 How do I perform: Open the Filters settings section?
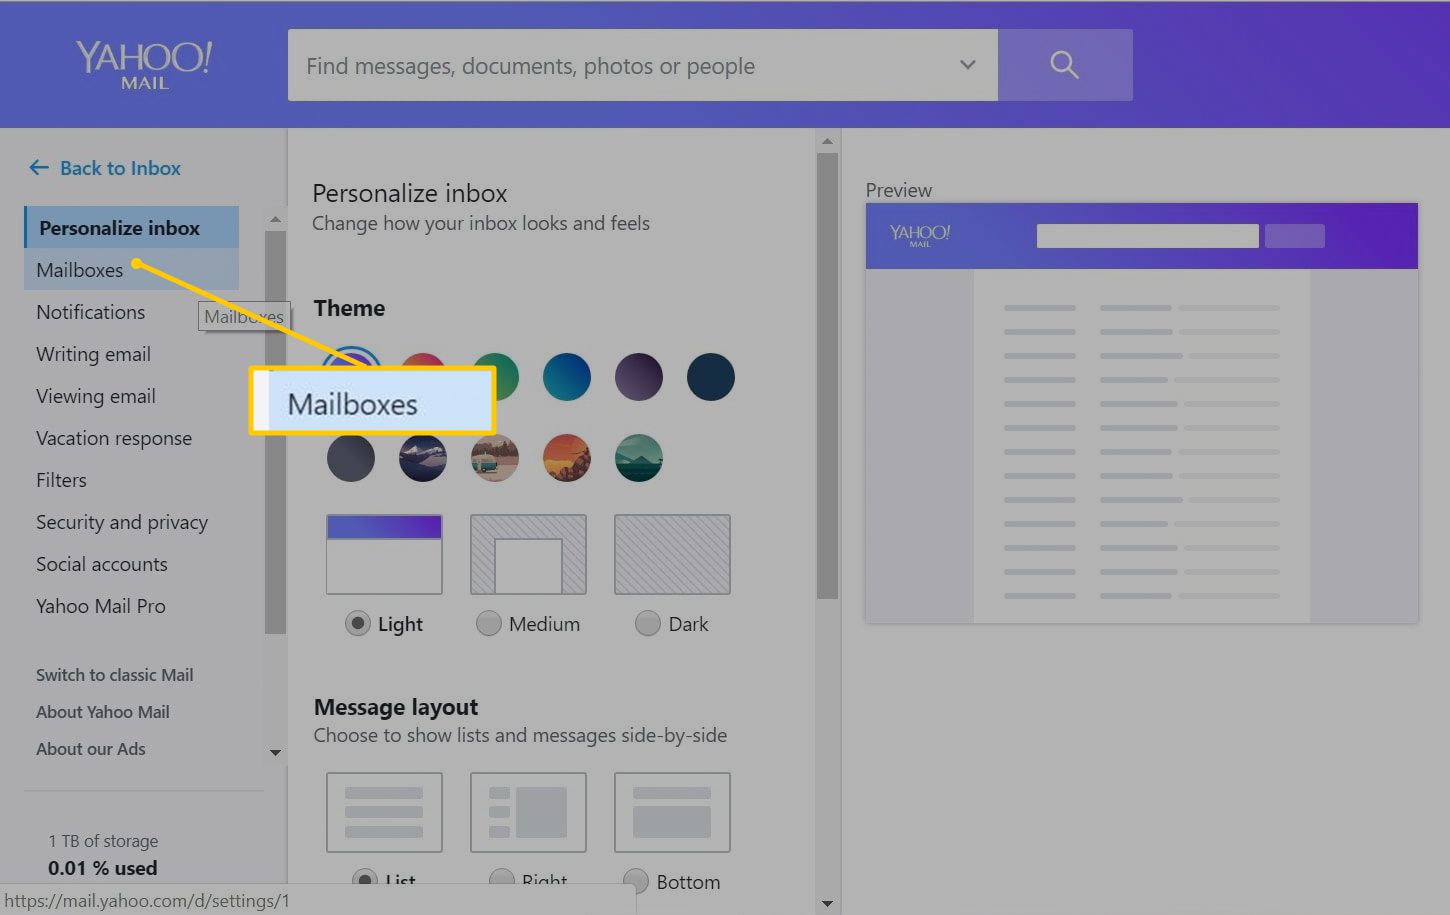pos(61,480)
